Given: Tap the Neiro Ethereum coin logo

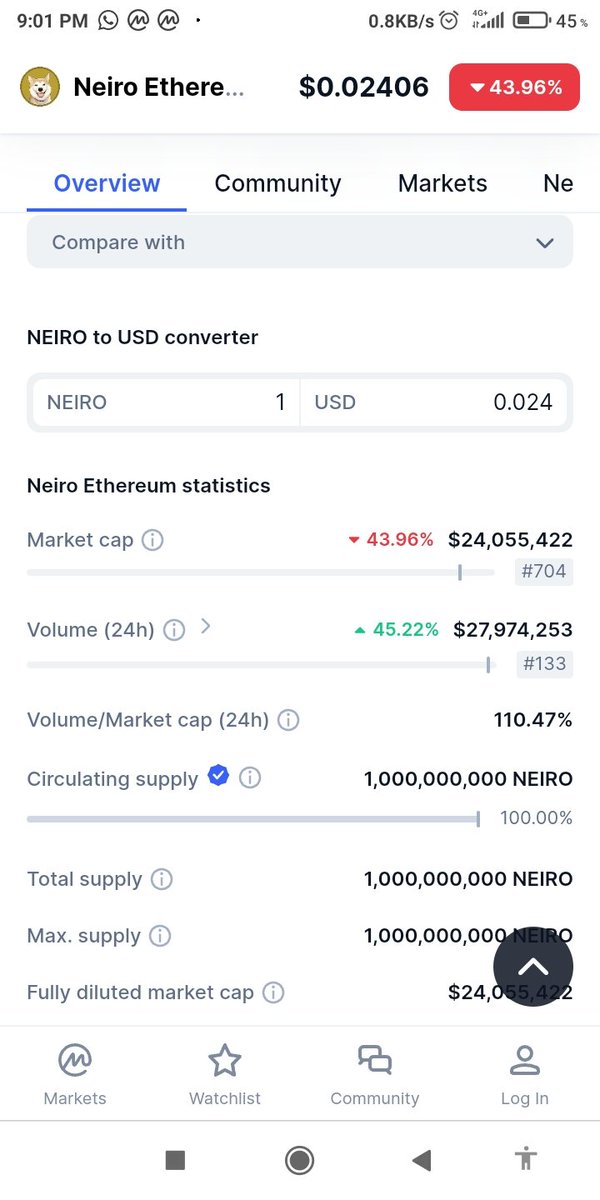Looking at the screenshot, I should tap(40, 87).
